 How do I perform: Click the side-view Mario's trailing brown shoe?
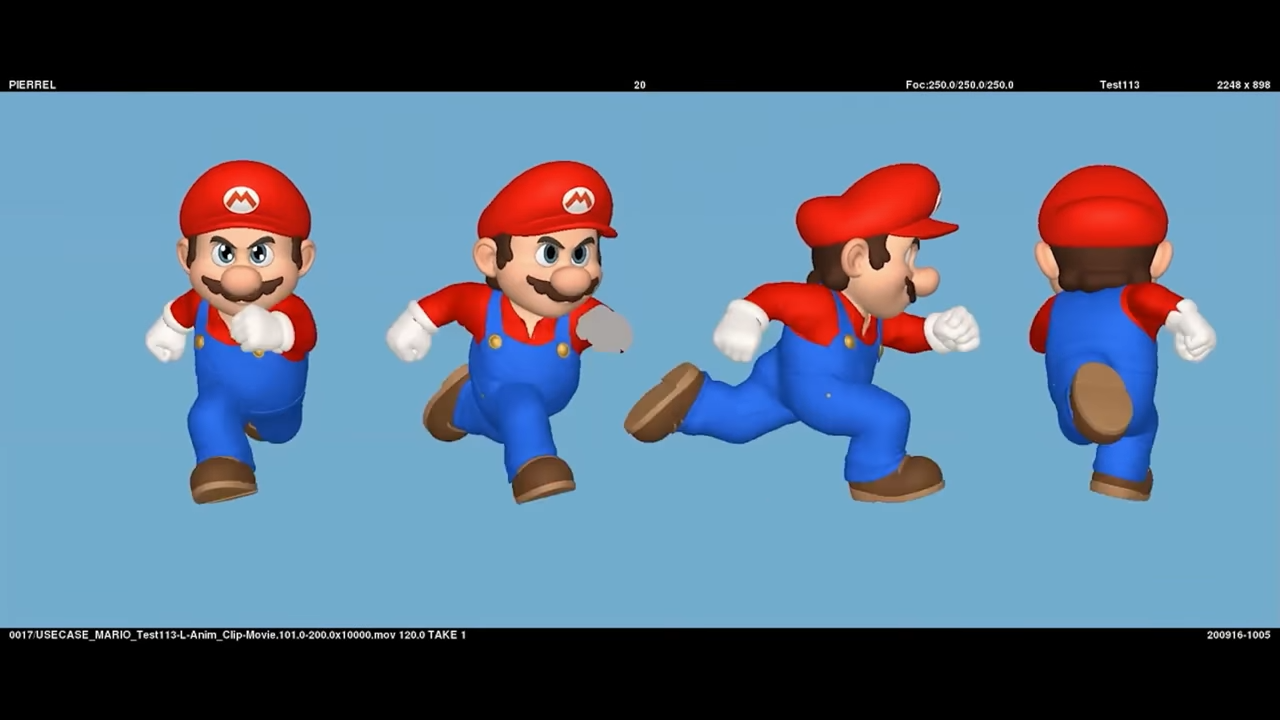click(x=663, y=401)
